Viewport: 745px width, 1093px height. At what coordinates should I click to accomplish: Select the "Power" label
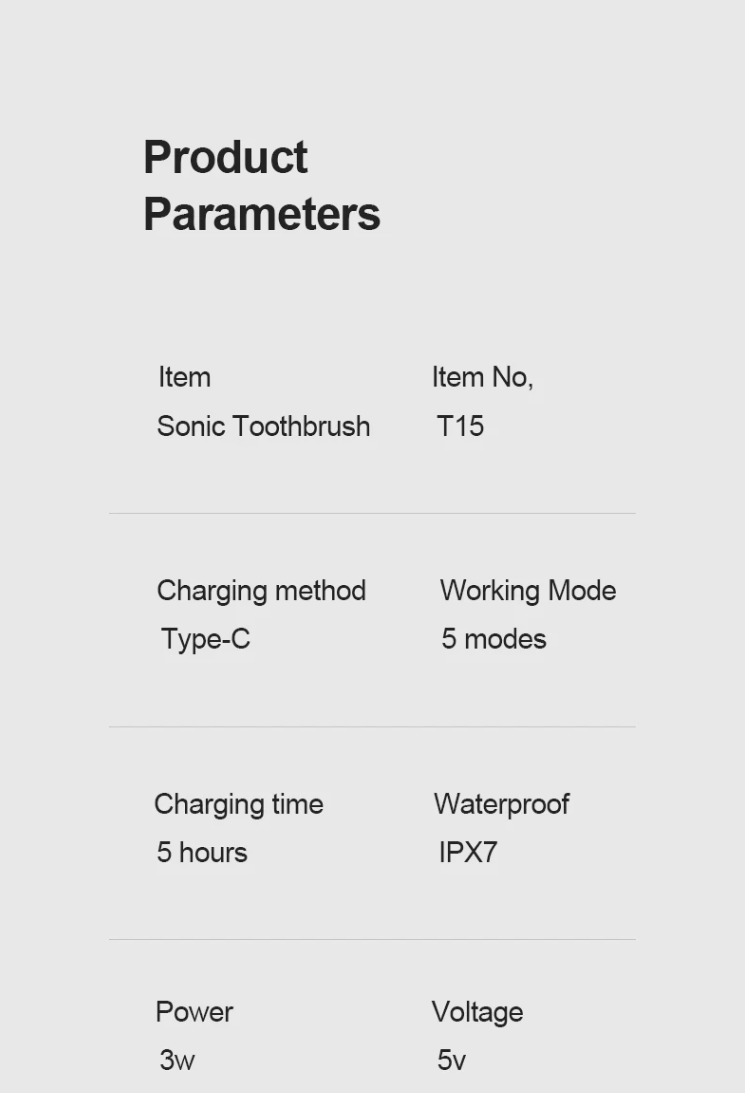tap(194, 1012)
